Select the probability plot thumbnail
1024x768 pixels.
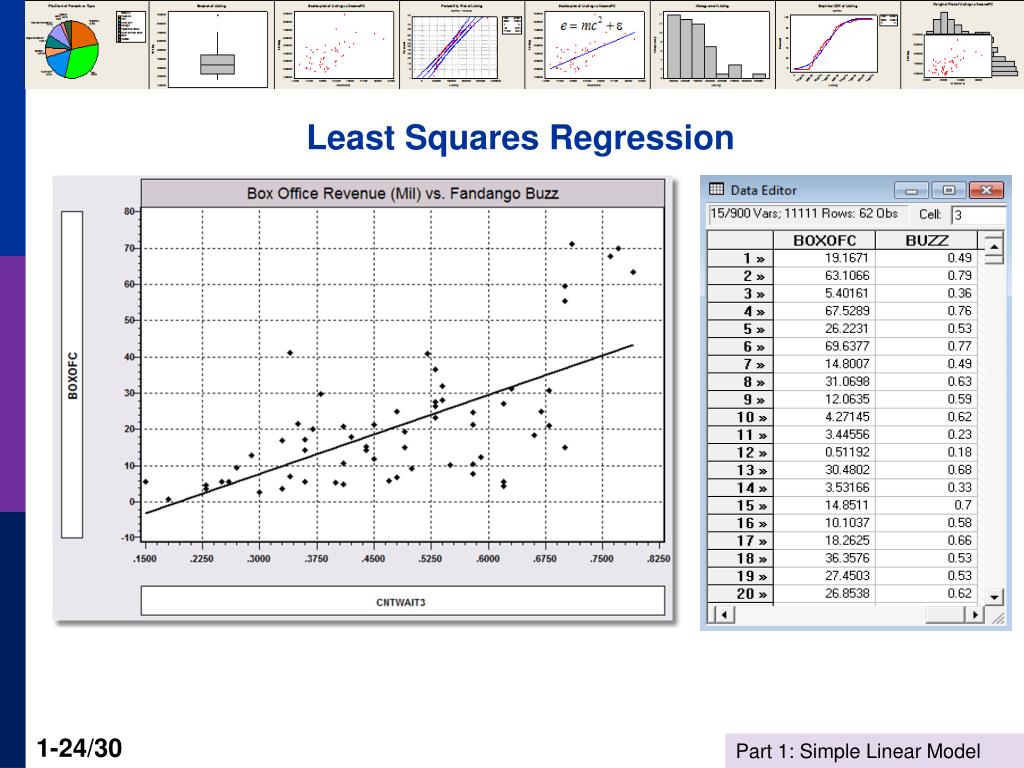tap(462, 44)
